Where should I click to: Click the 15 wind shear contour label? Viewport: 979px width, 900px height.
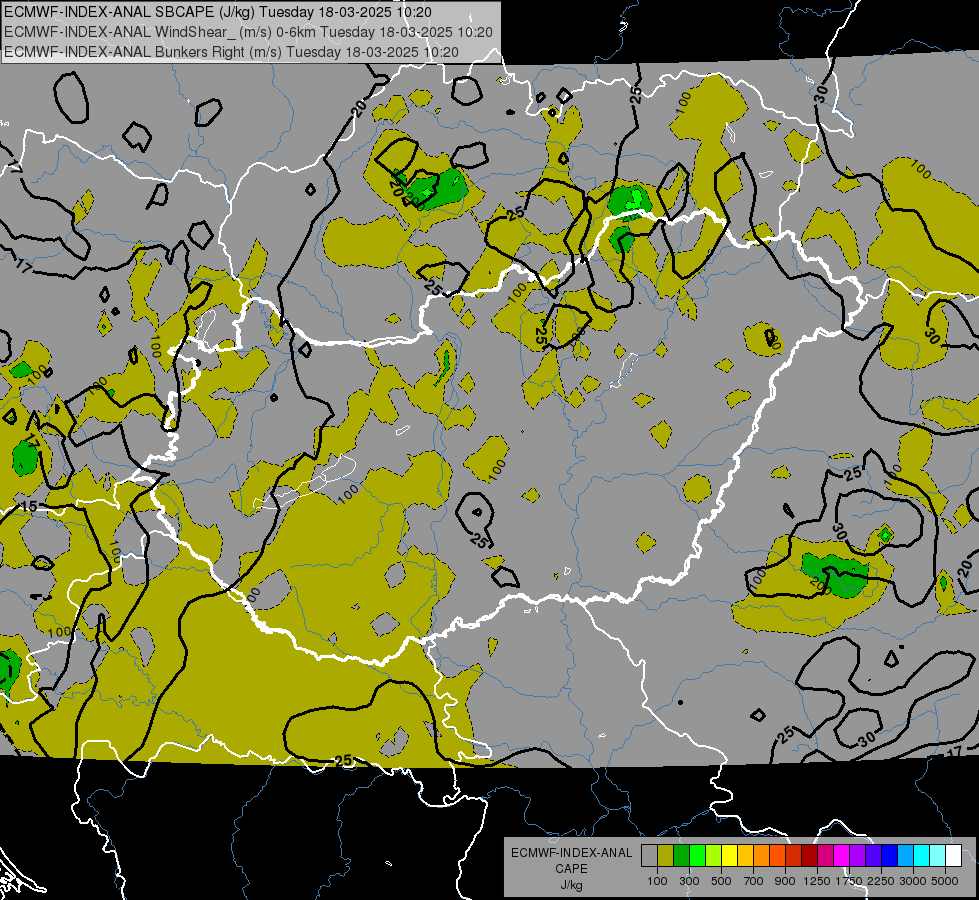(29, 506)
